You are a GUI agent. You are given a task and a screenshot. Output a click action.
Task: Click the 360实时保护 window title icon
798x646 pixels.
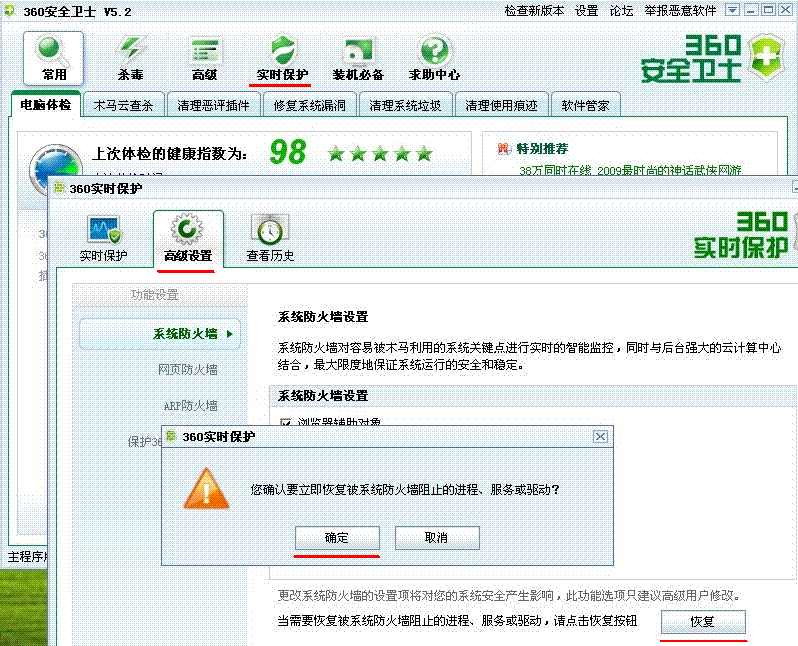click(x=59, y=188)
